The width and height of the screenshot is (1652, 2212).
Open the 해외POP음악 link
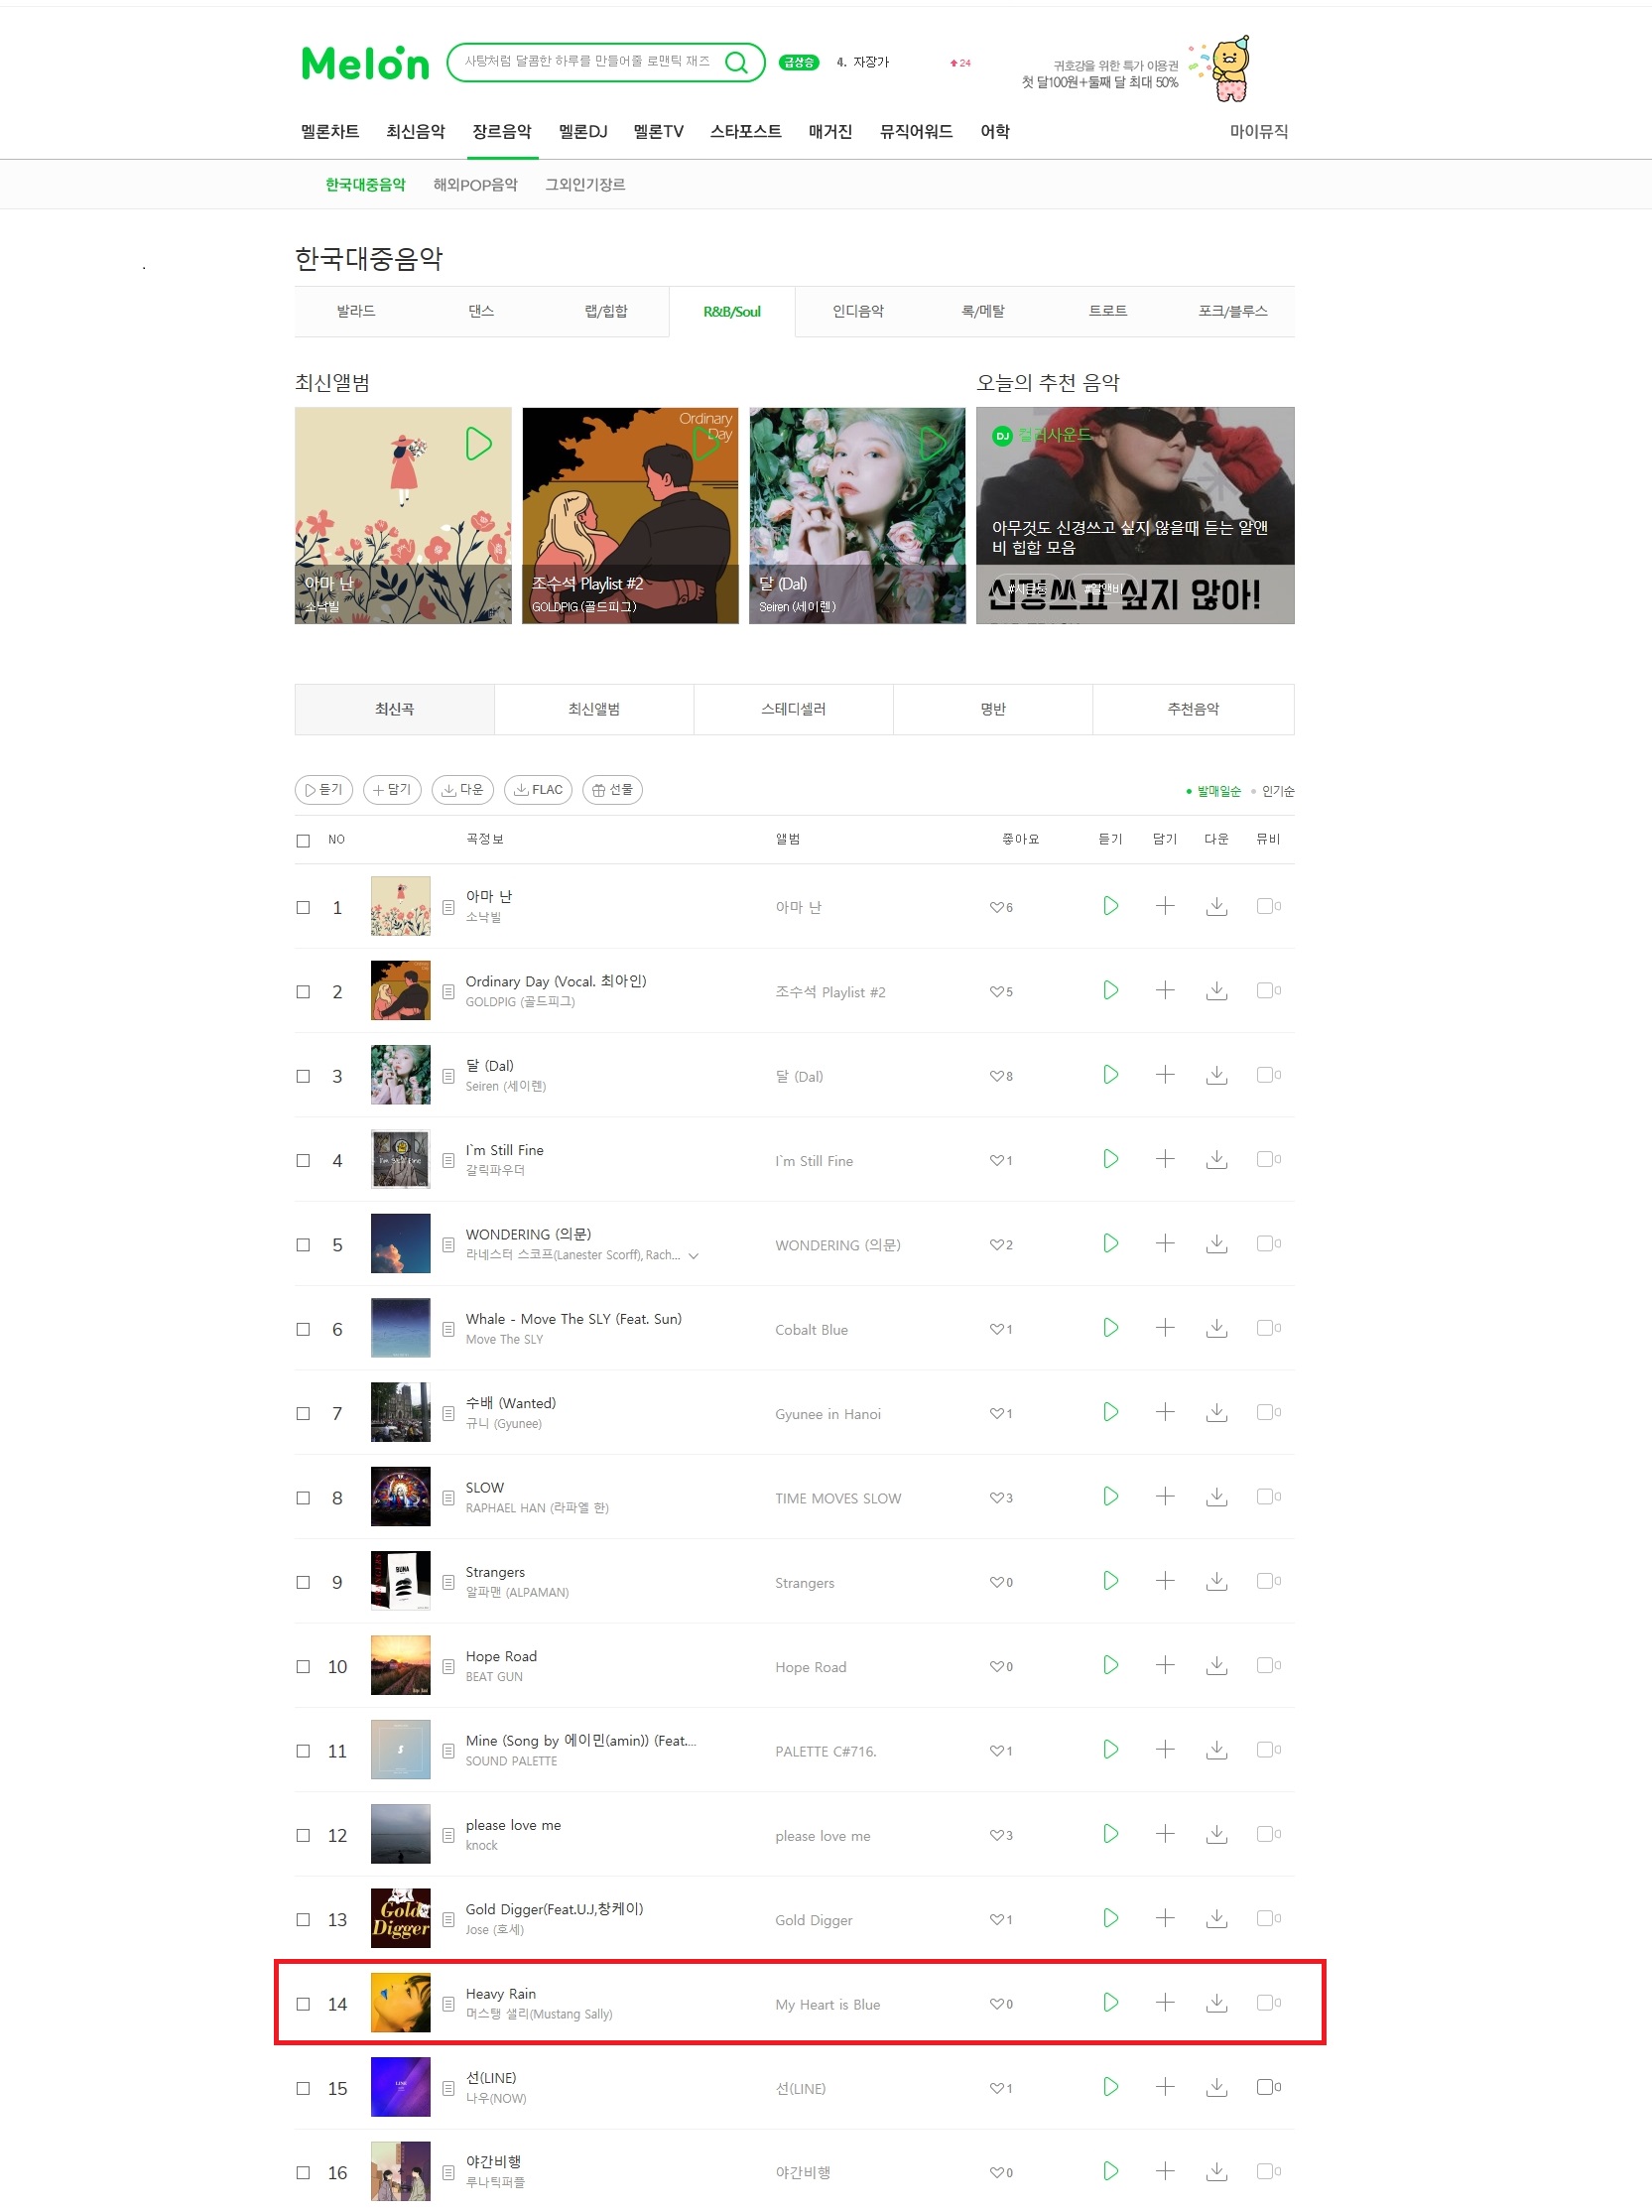click(475, 185)
